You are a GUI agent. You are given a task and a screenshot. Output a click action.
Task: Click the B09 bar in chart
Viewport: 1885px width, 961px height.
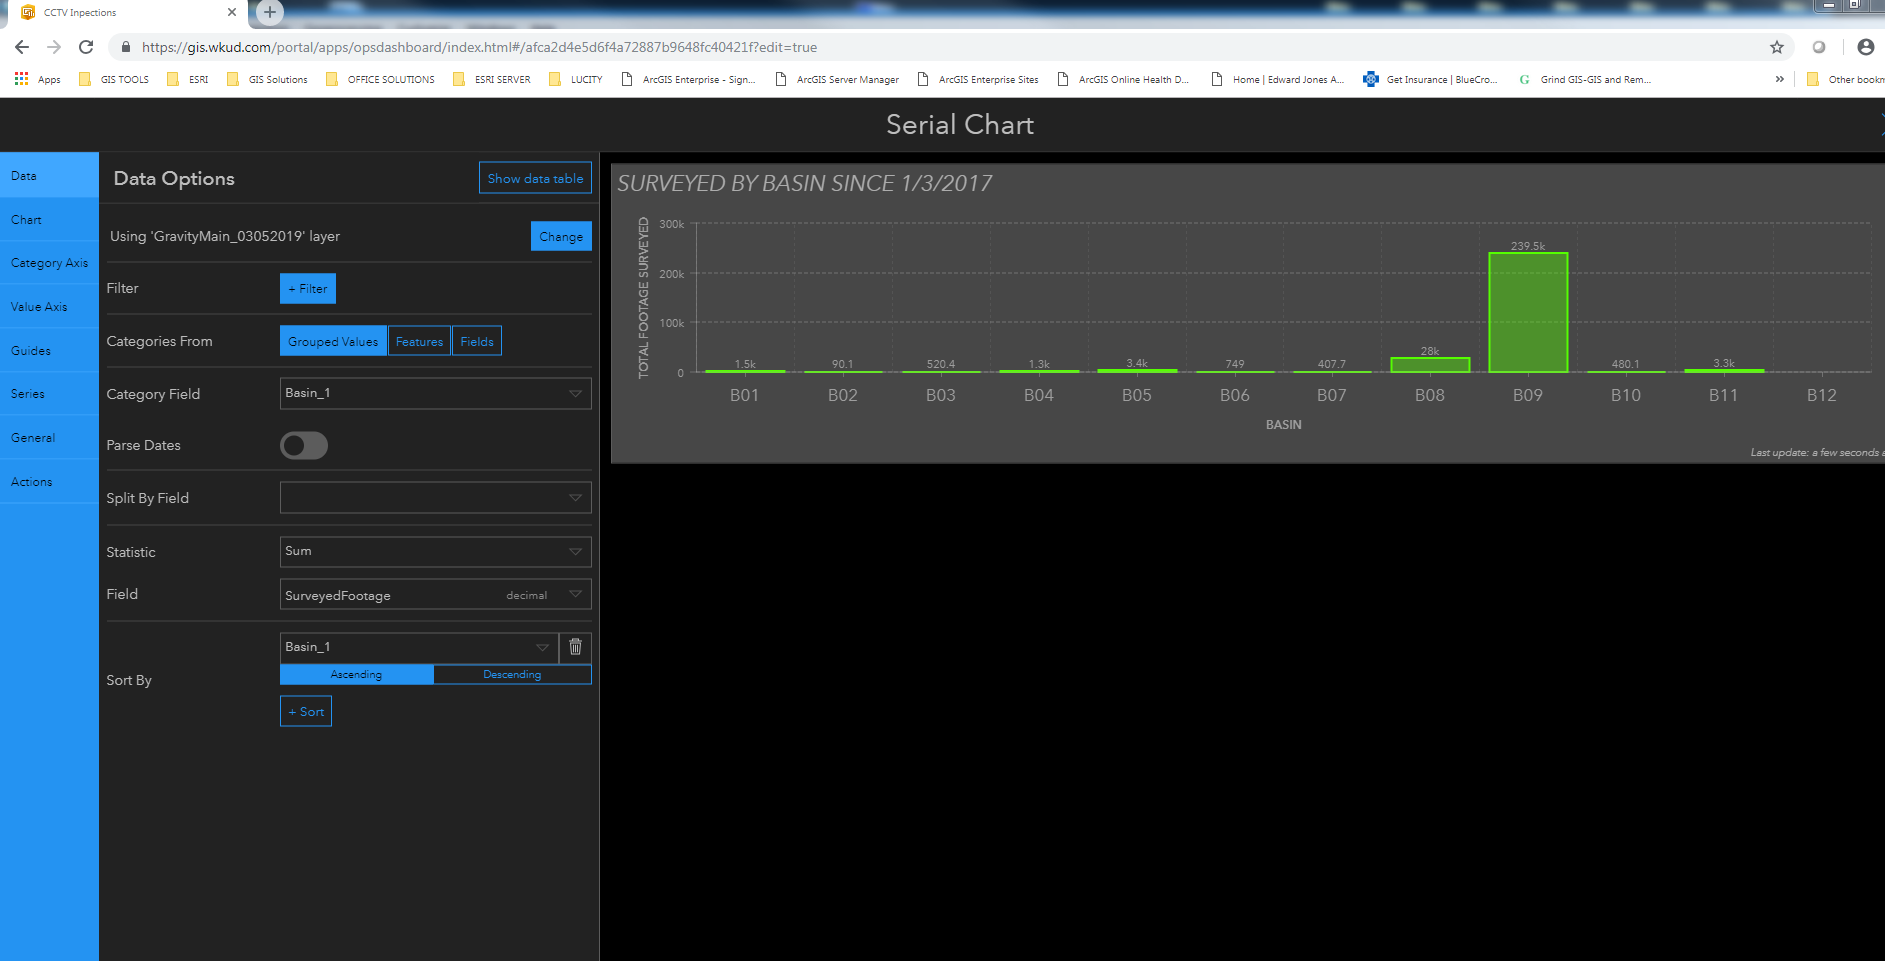point(1528,312)
